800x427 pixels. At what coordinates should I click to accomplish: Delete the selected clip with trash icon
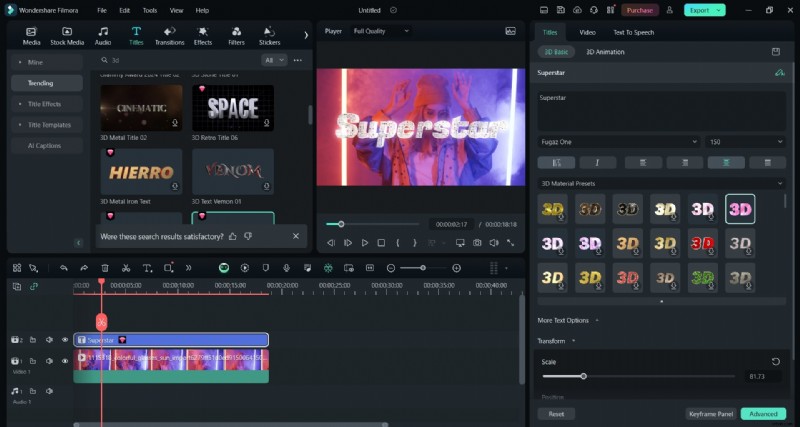[x=105, y=268]
